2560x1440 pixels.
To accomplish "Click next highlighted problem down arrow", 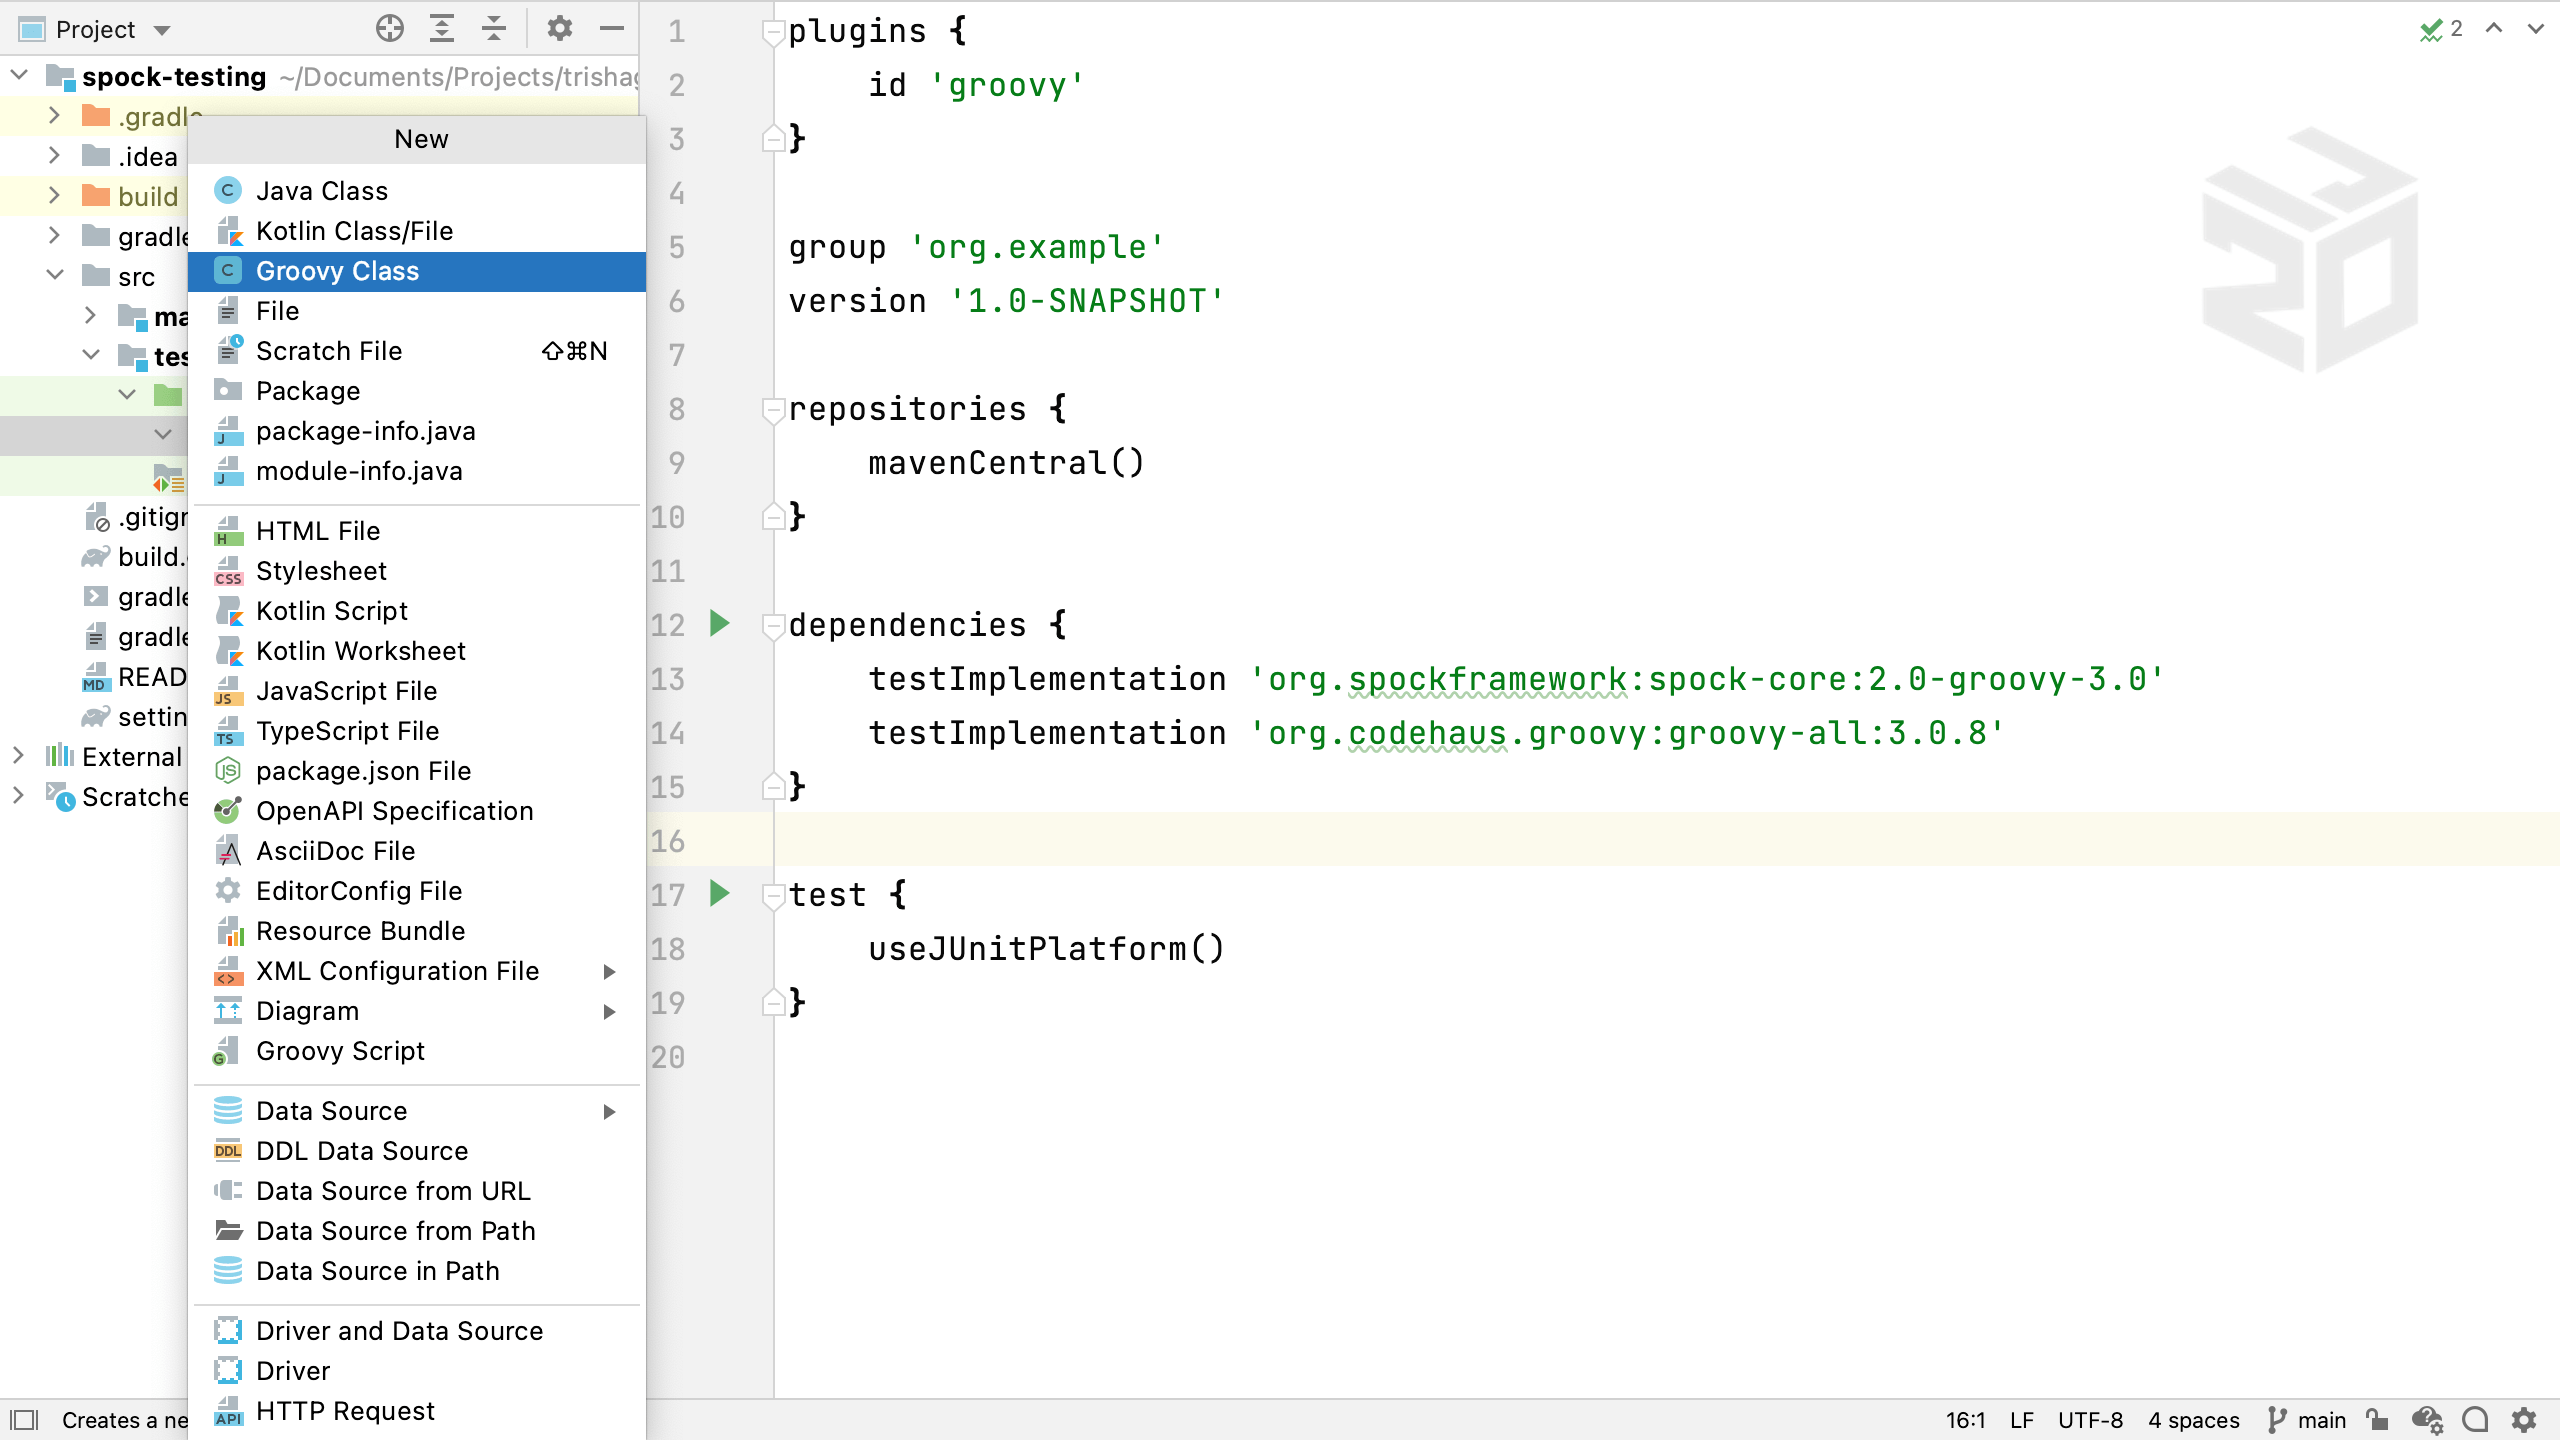I will [2535, 29].
